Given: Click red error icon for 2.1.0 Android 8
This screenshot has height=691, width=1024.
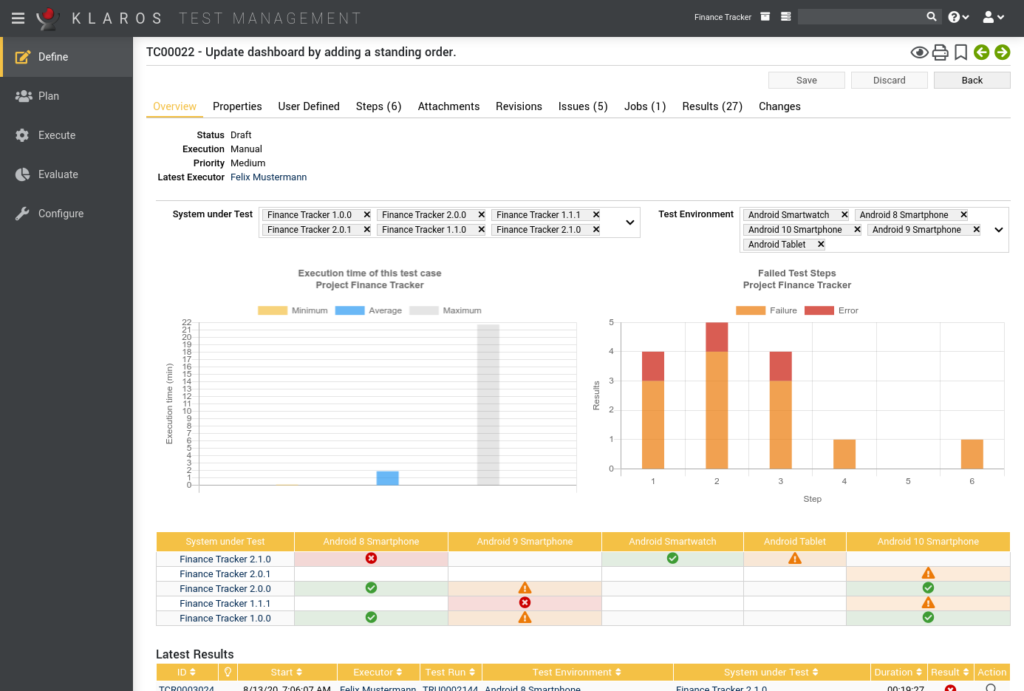Looking at the screenshot, I should coord(371,558).
